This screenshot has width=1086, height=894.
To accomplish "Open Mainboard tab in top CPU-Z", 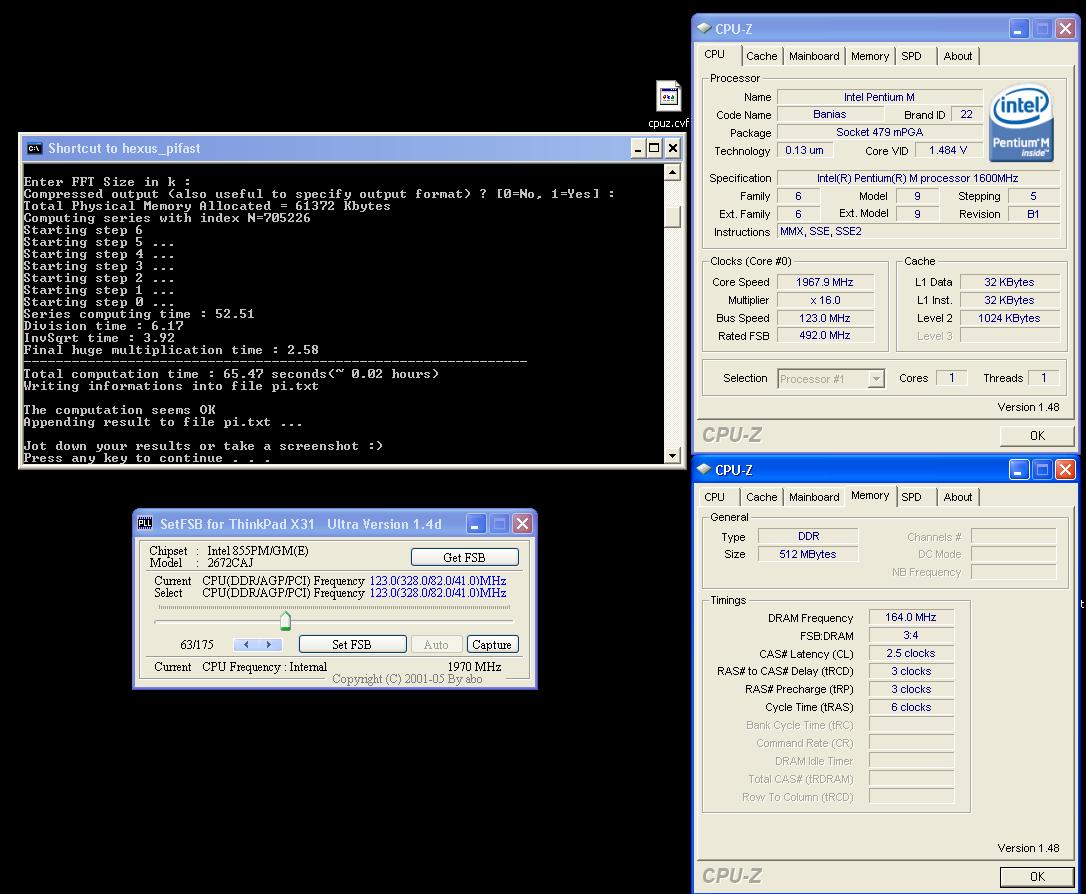I will coord(814,56).
